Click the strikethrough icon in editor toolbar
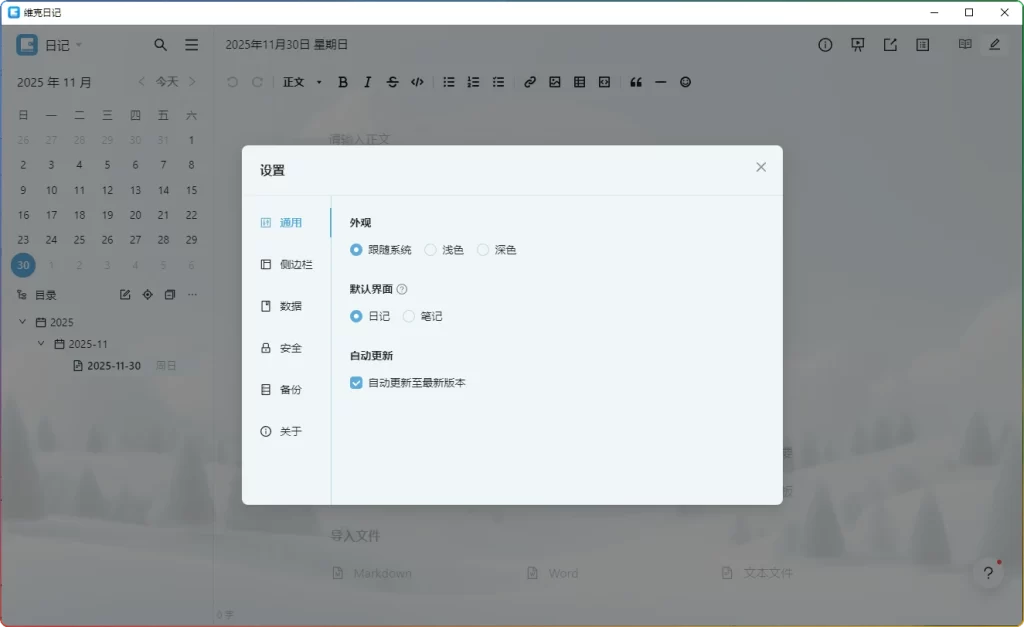Viewport: 1024px width, 627px height. click(x=392, y=82)
